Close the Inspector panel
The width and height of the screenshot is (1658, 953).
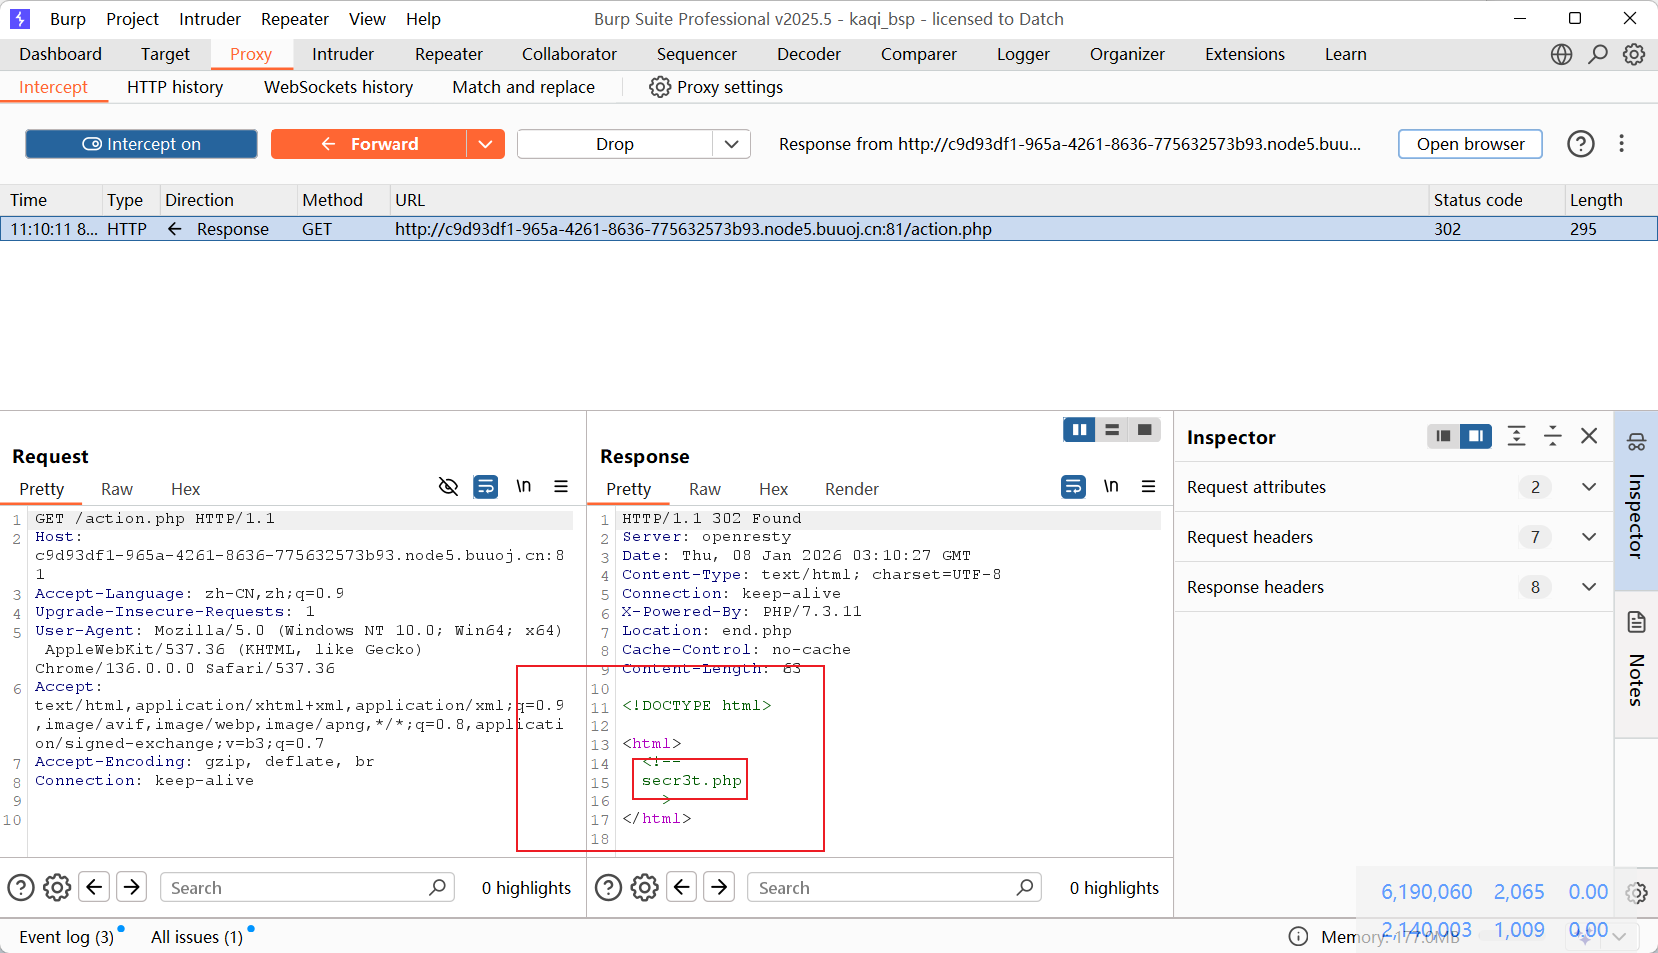coord(1589,436)
